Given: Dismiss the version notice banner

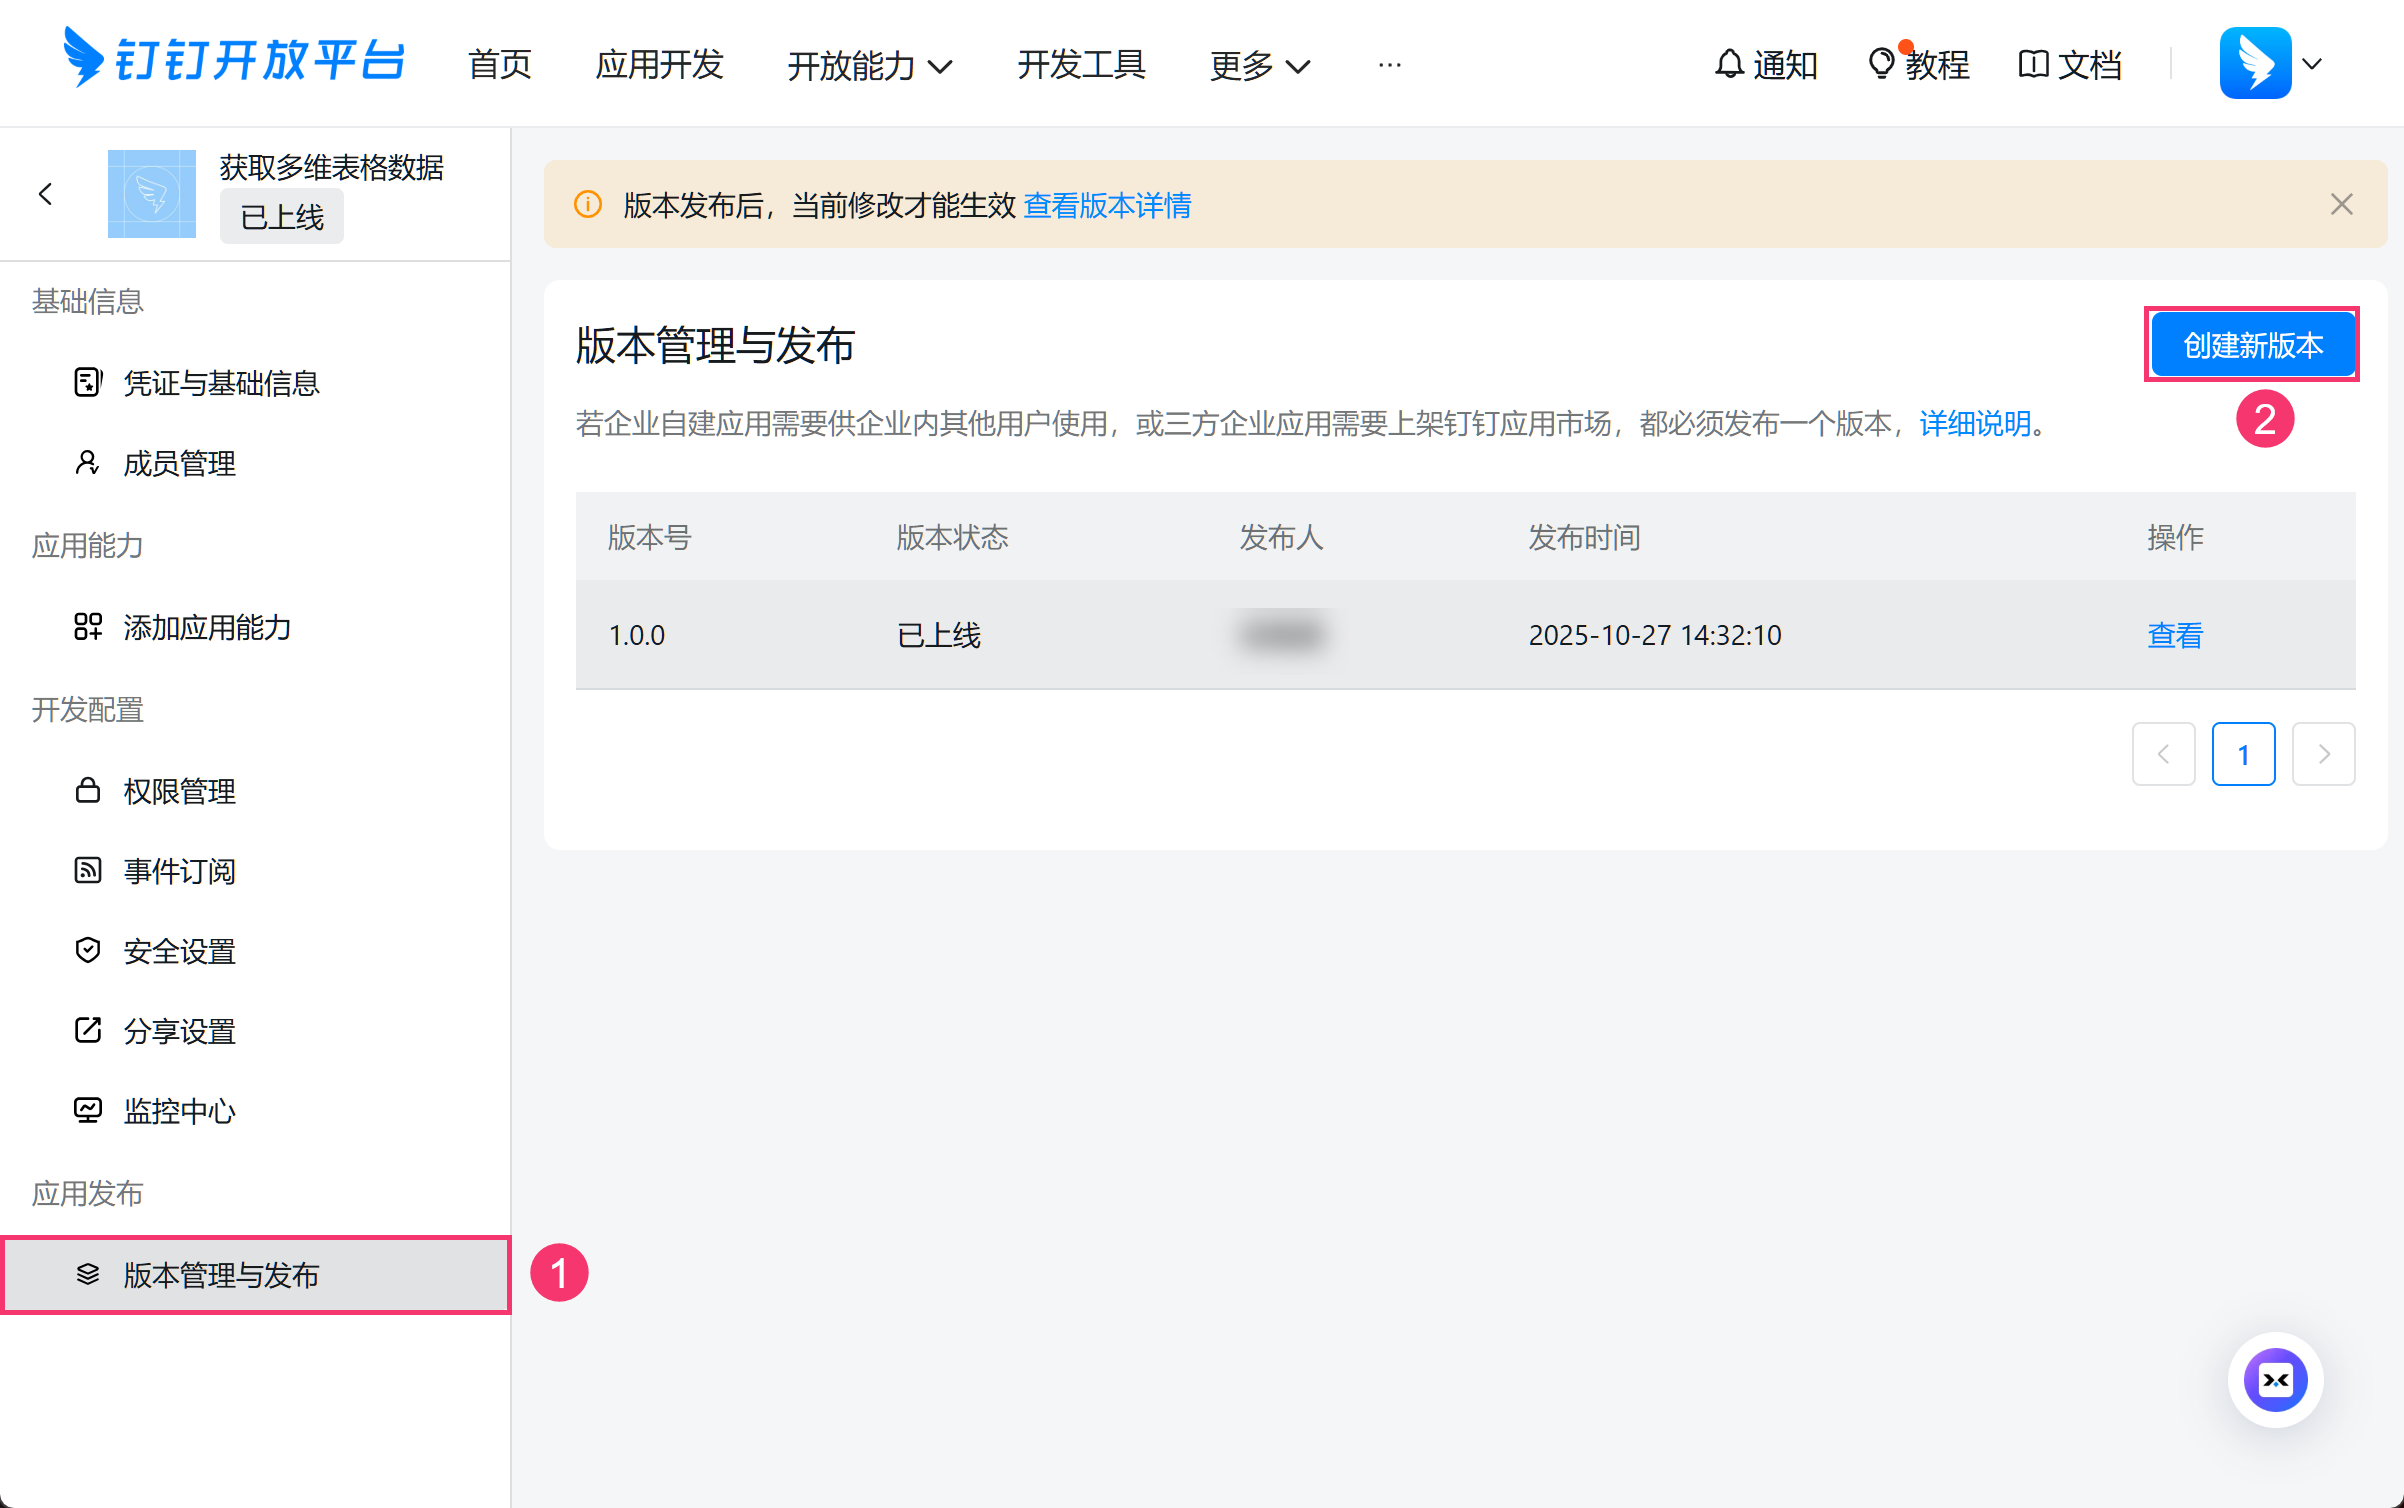Looking at the screenshot, I should tap(2341, 204).
